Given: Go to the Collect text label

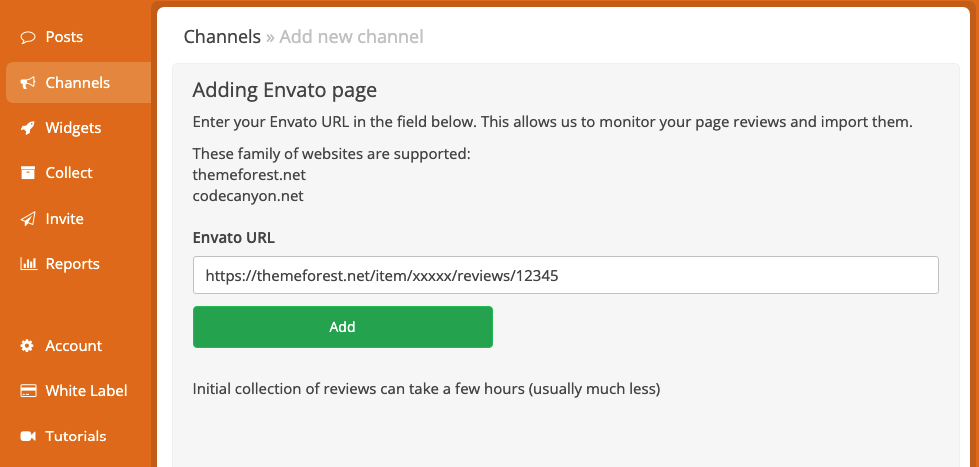Looking at the screenshot, I should coord(69,173).
